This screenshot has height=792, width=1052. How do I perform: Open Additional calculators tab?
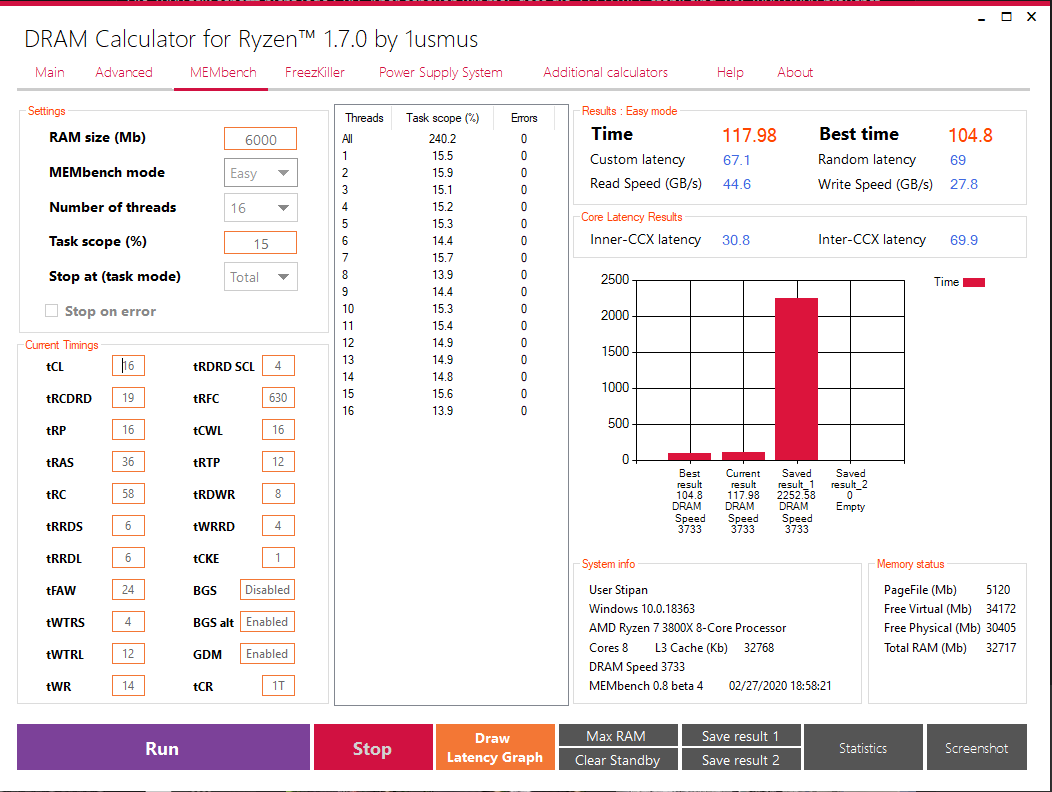click(605, 72)
